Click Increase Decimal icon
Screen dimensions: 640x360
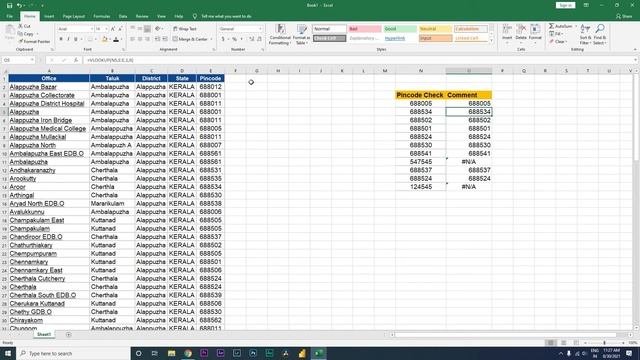[x=251, y=39]
